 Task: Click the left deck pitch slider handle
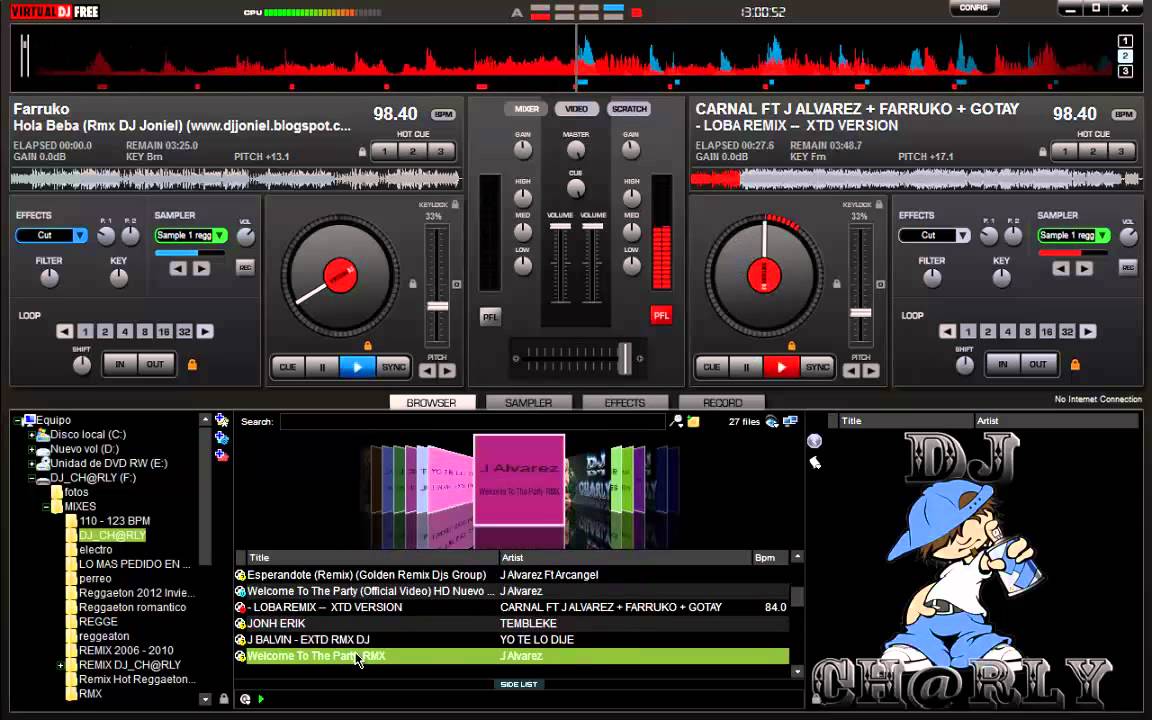pos(437,306)
